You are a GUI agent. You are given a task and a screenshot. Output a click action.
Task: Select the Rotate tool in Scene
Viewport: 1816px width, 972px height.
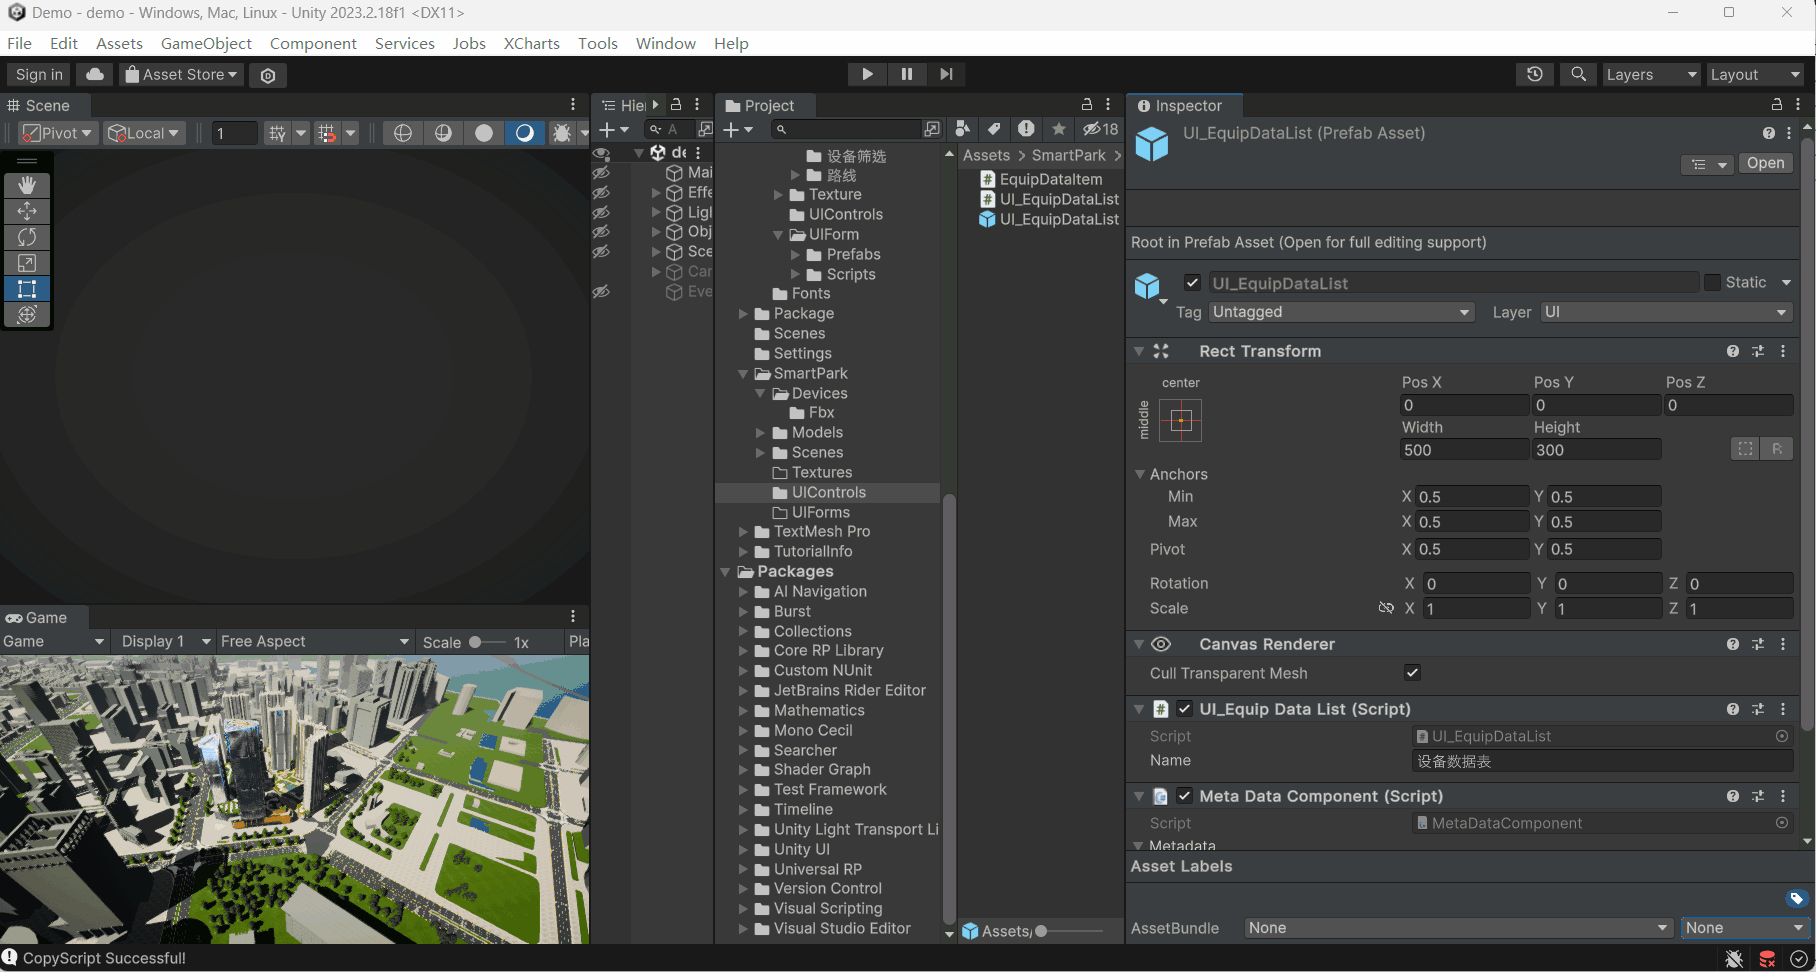(27, 237)
